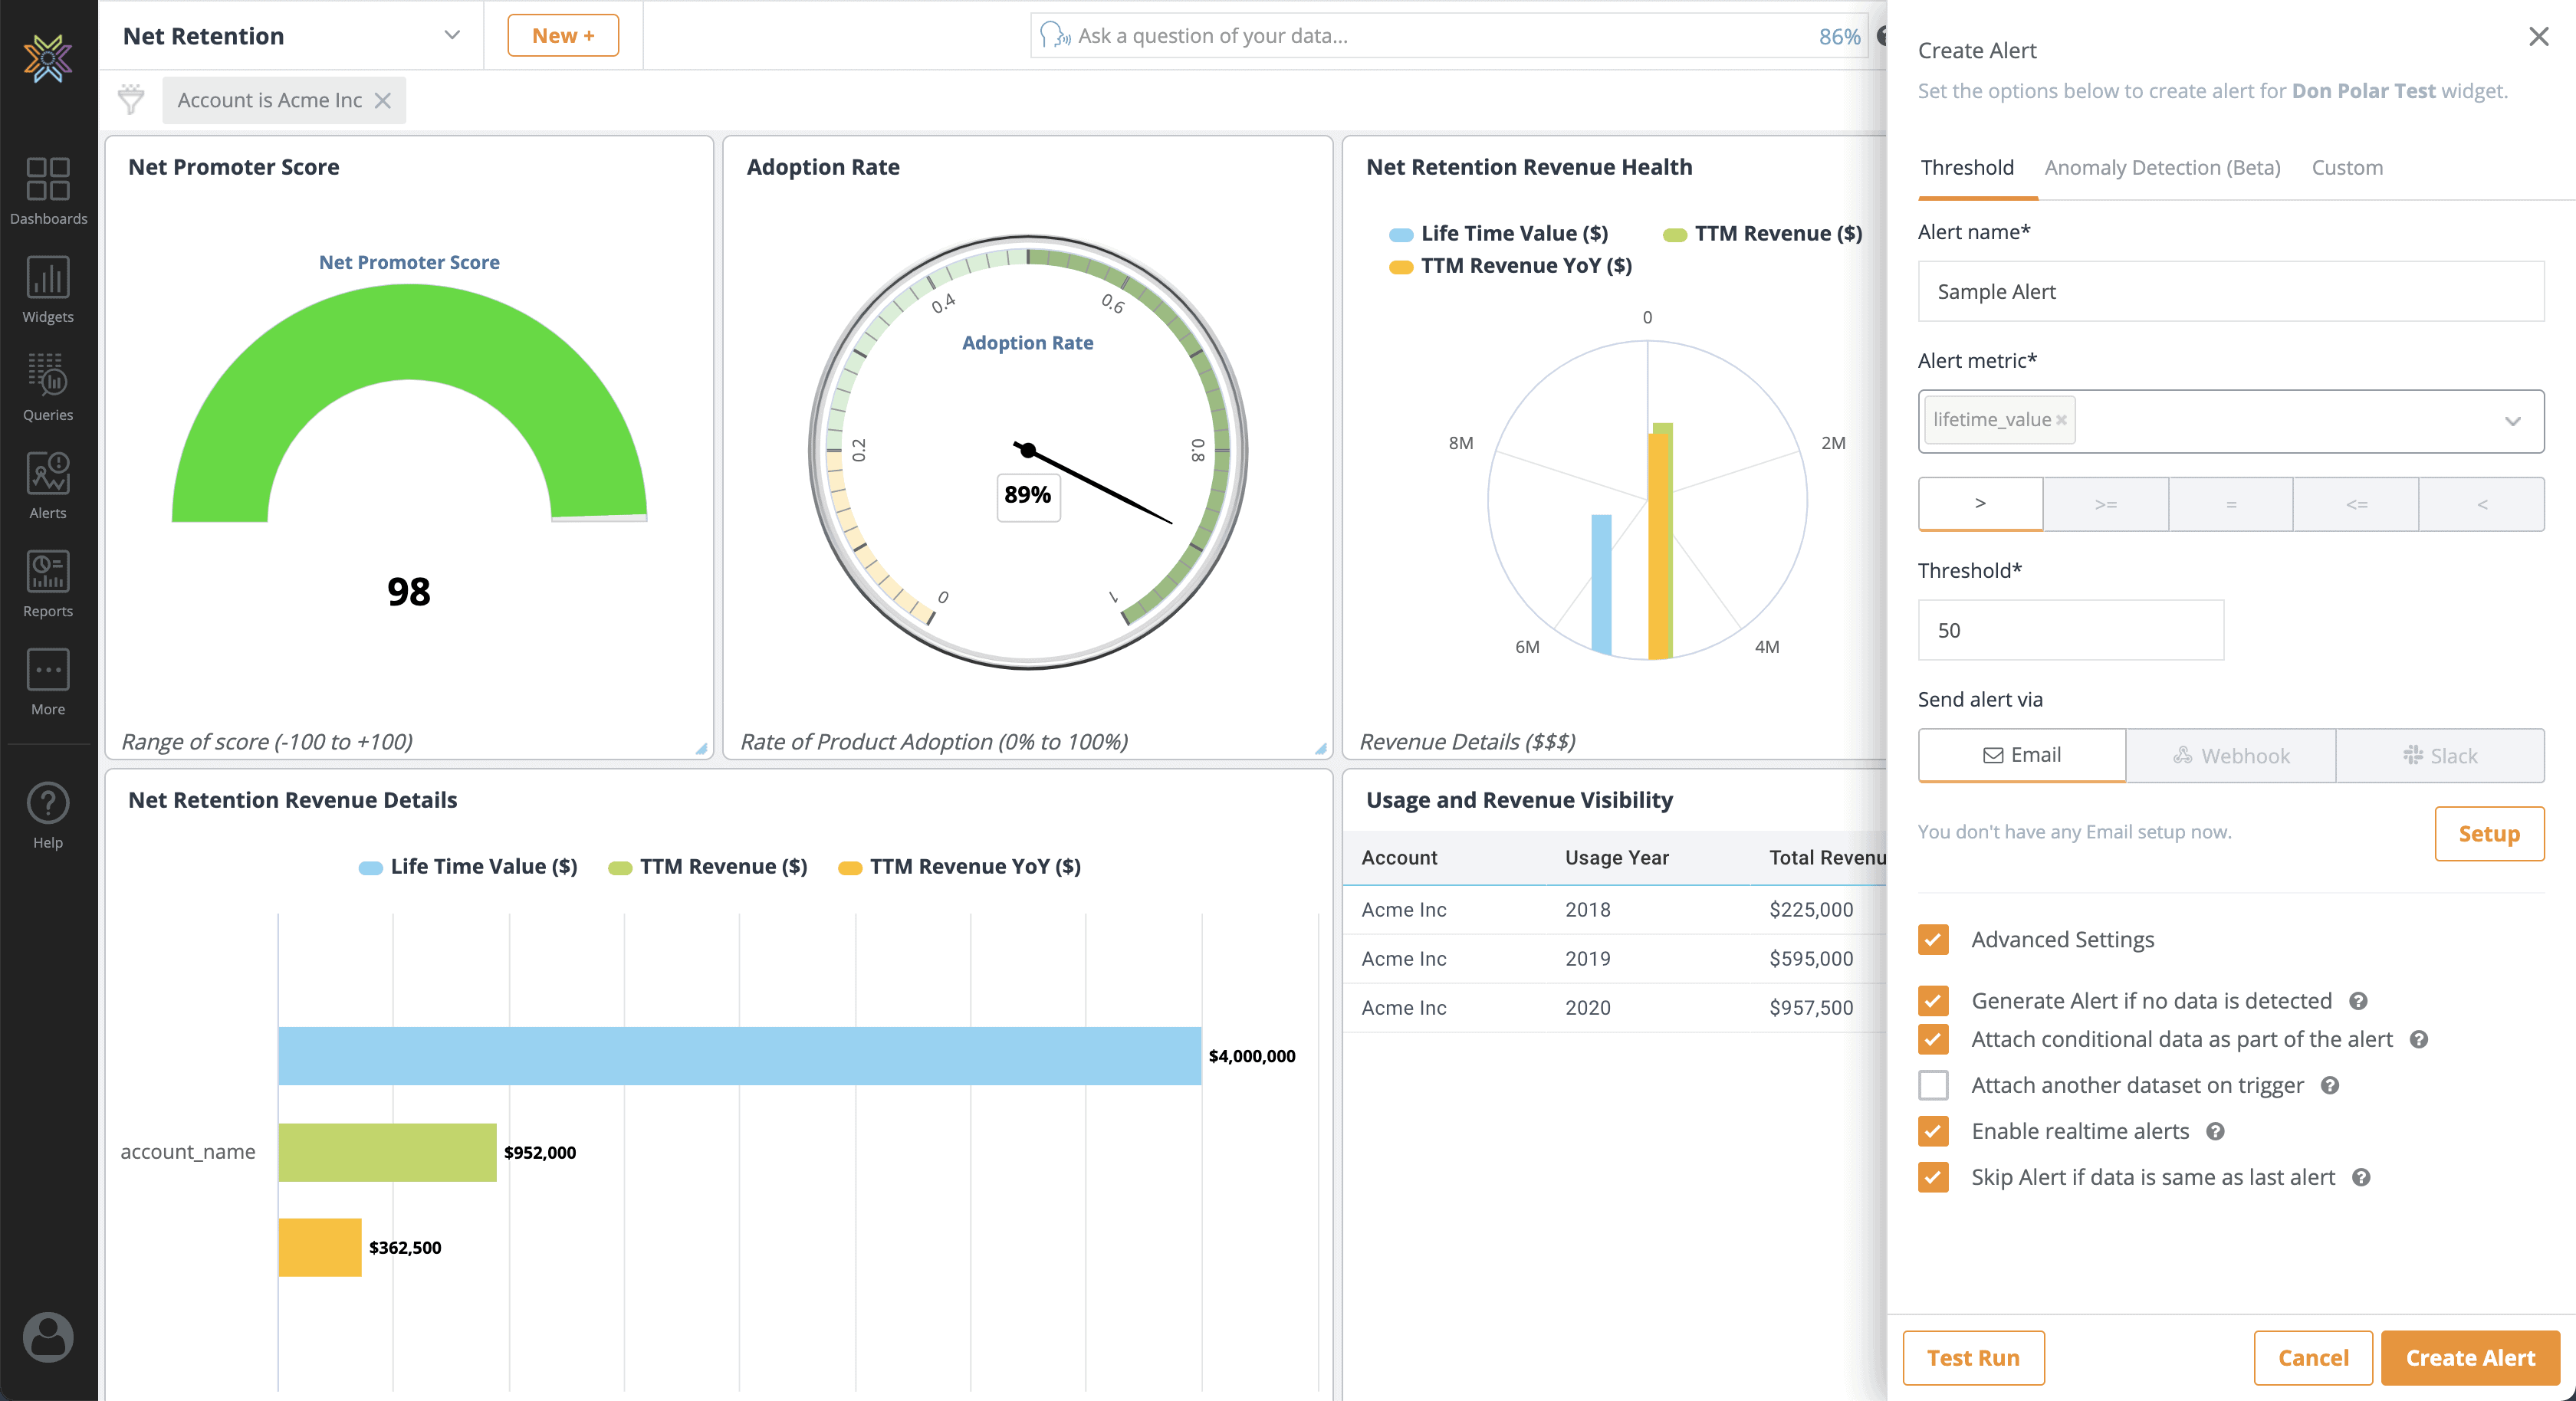Click the dashboard filter funnel icon

[x=131, y=99]
